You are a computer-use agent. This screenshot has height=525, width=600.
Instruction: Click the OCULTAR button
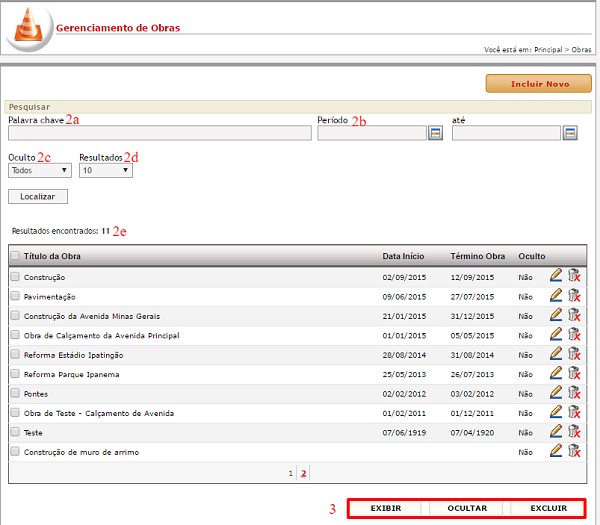coord(467,508)
